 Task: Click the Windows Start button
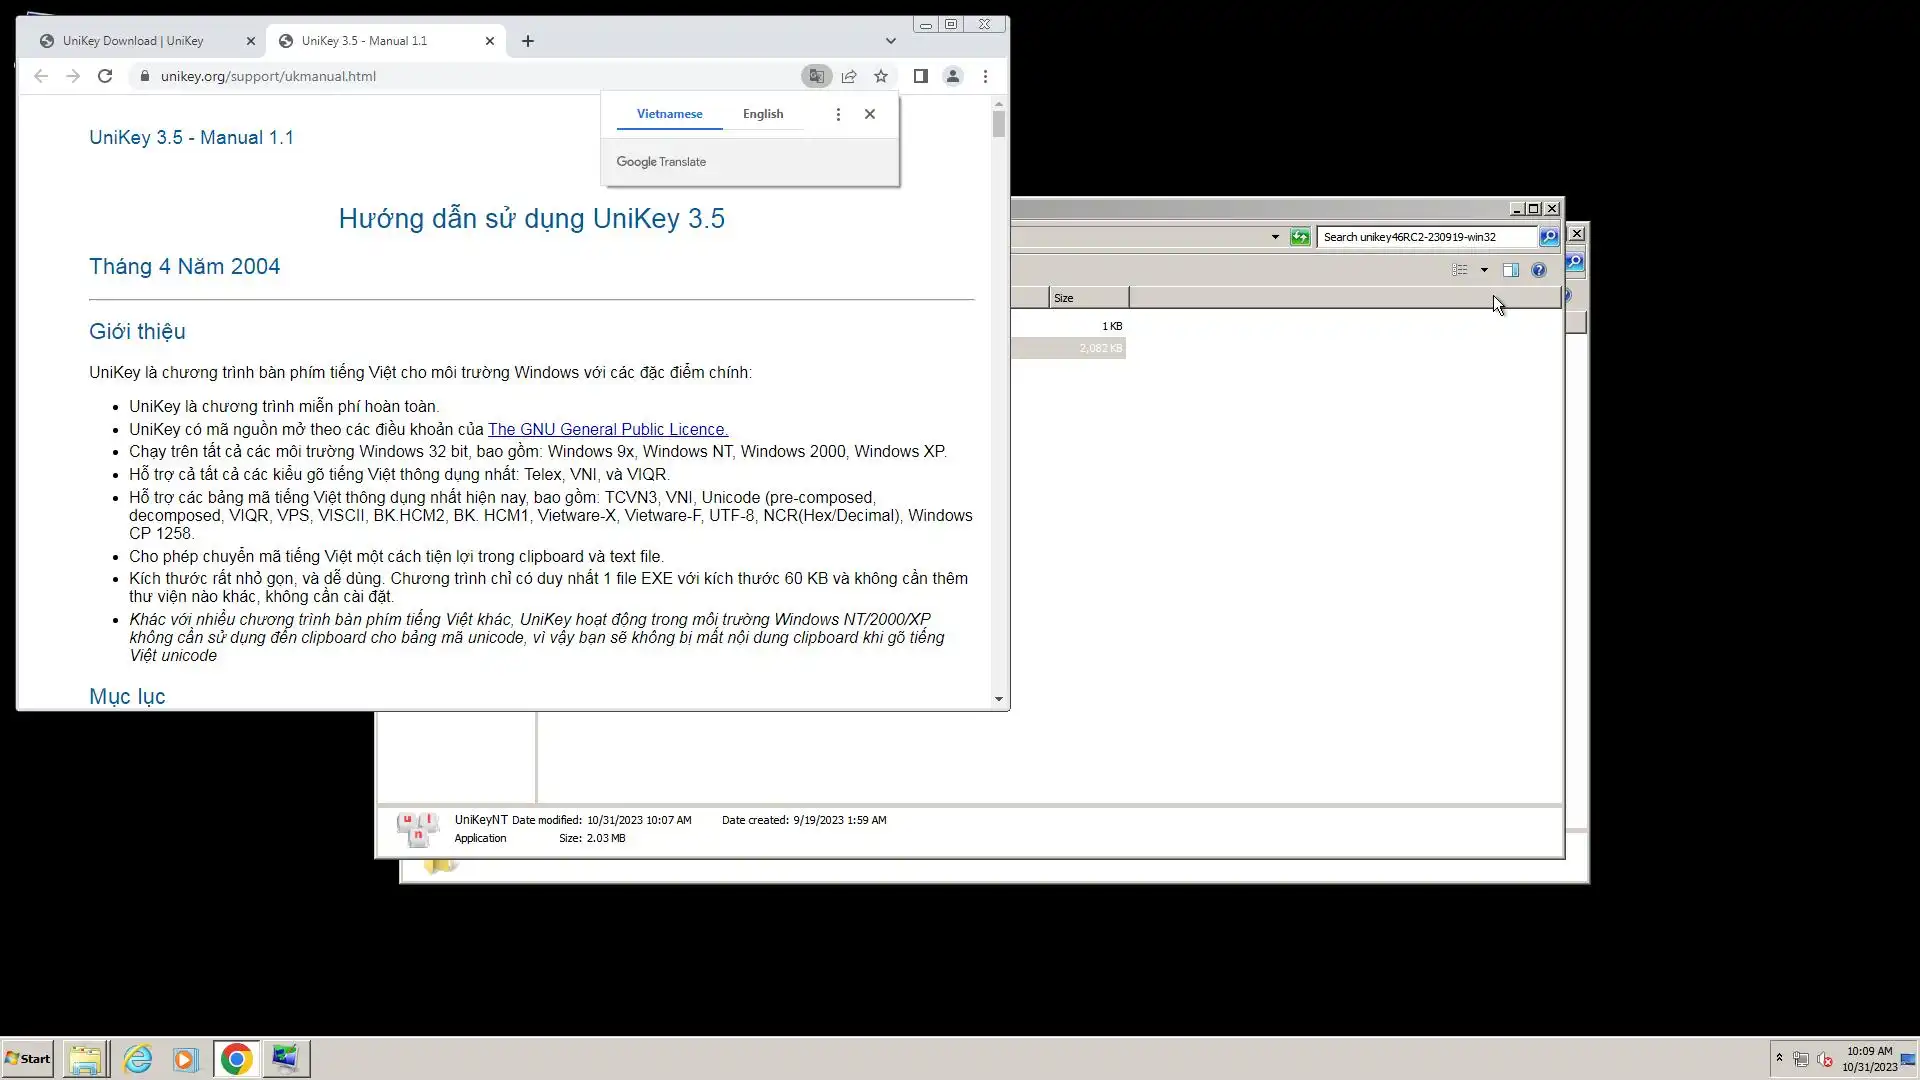pyautogui.click(x=28, y=1059)
